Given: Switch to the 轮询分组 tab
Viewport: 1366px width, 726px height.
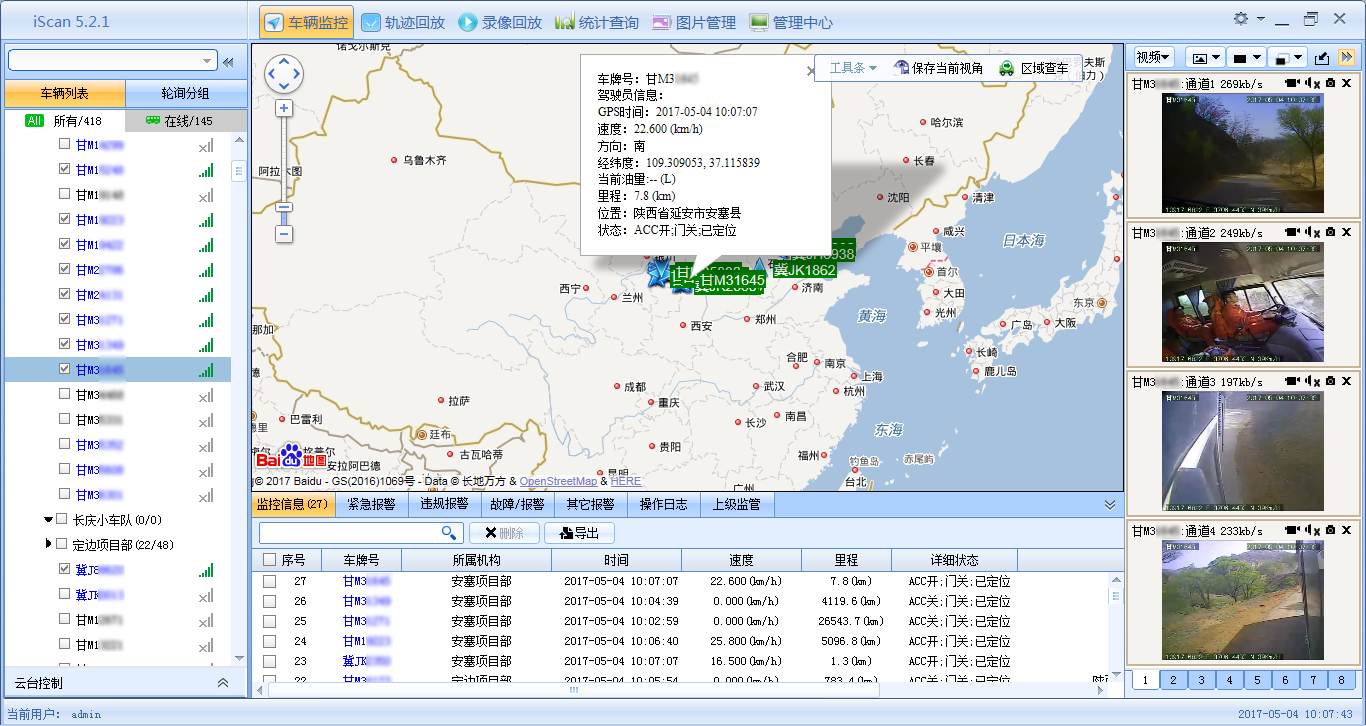Looking at the screenshot, I should coord(185,94).
